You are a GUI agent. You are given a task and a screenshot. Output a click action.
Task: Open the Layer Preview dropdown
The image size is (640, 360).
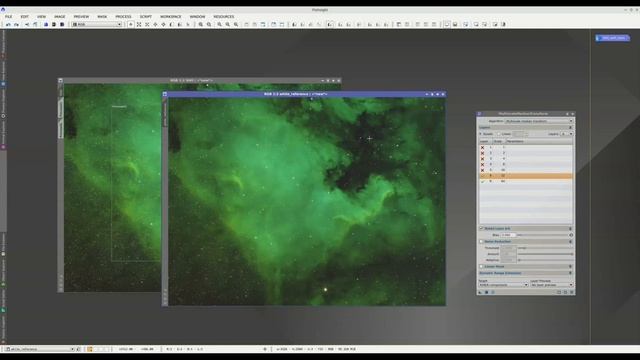[551, 285]
